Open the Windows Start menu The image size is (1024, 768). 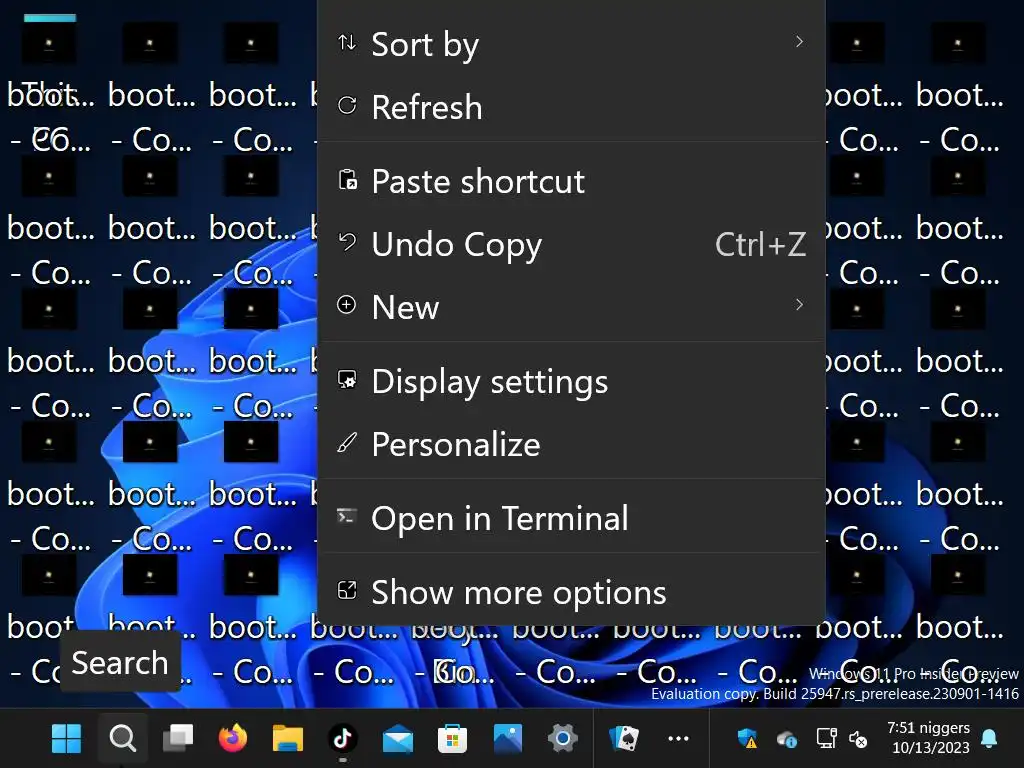[67, 739]
